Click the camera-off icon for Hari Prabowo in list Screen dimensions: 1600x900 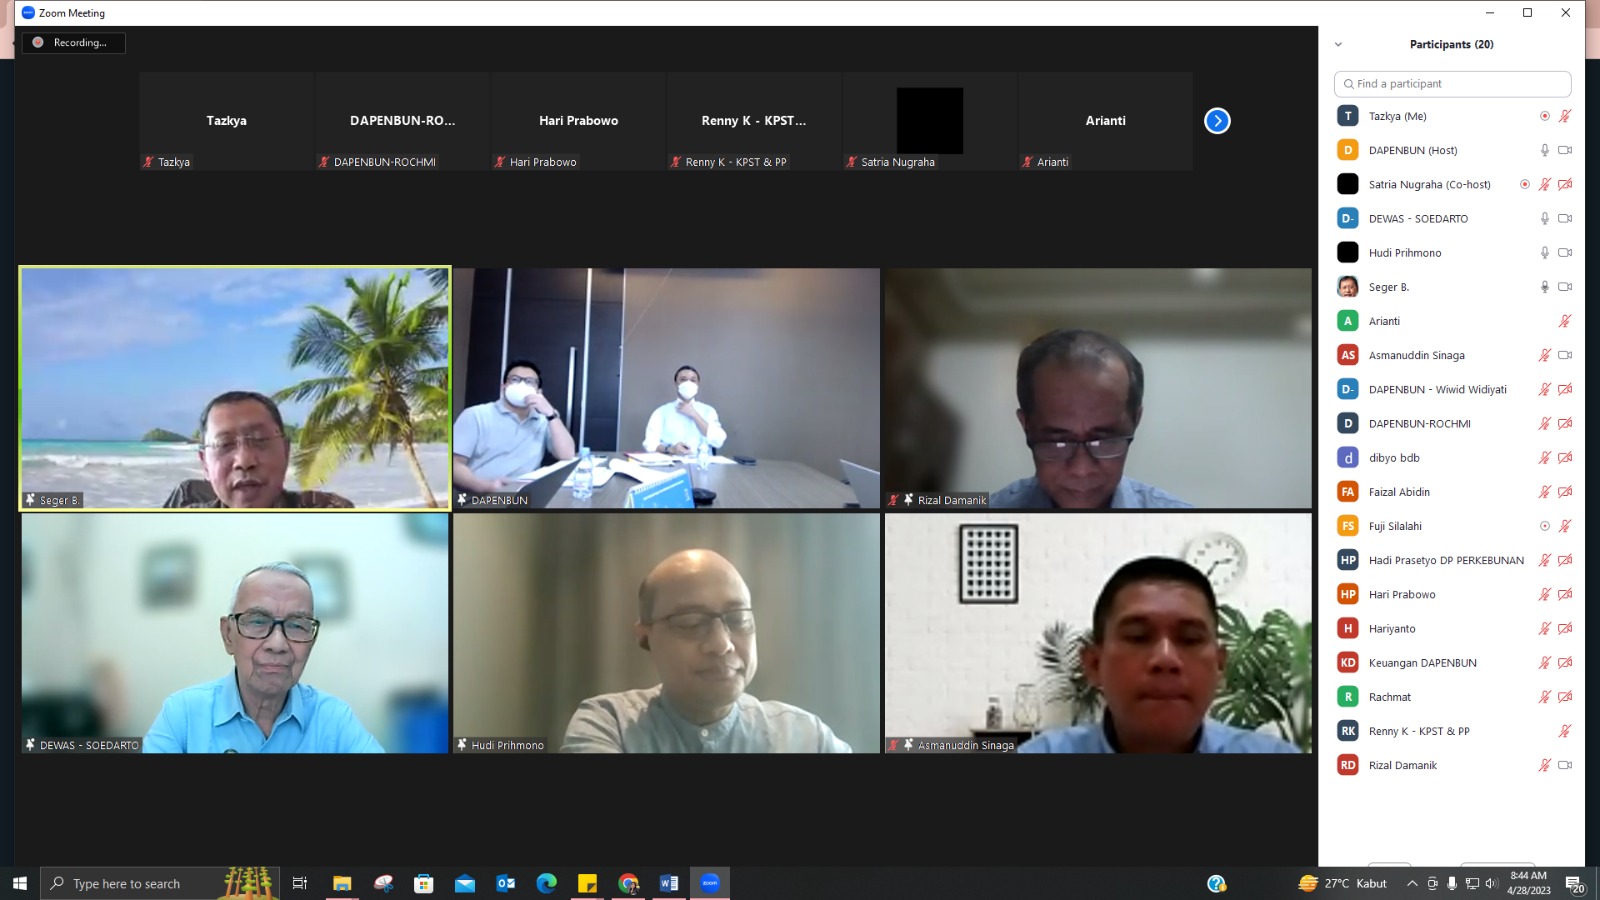click(1565, 594)
